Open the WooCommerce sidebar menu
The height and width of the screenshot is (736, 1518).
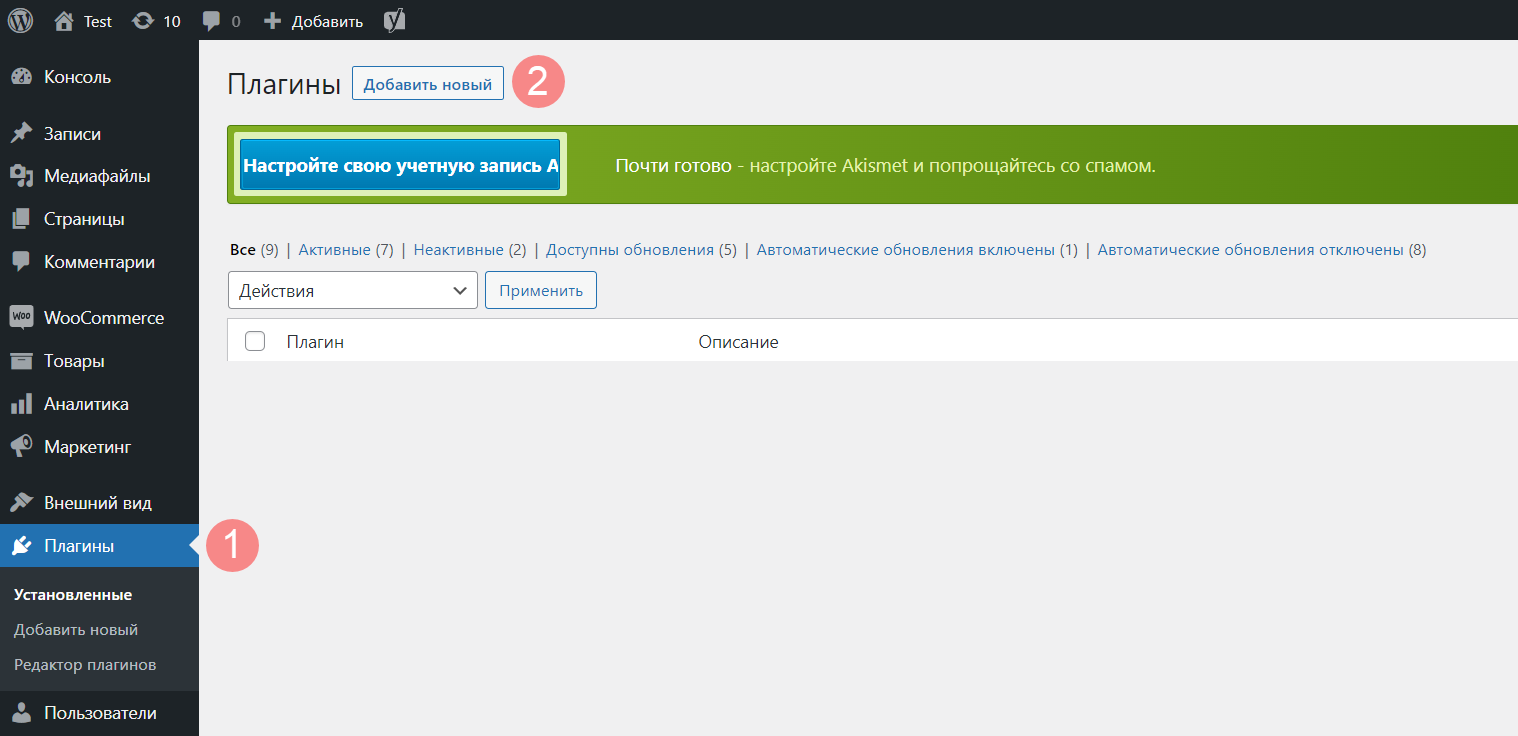tap(103, 318)
